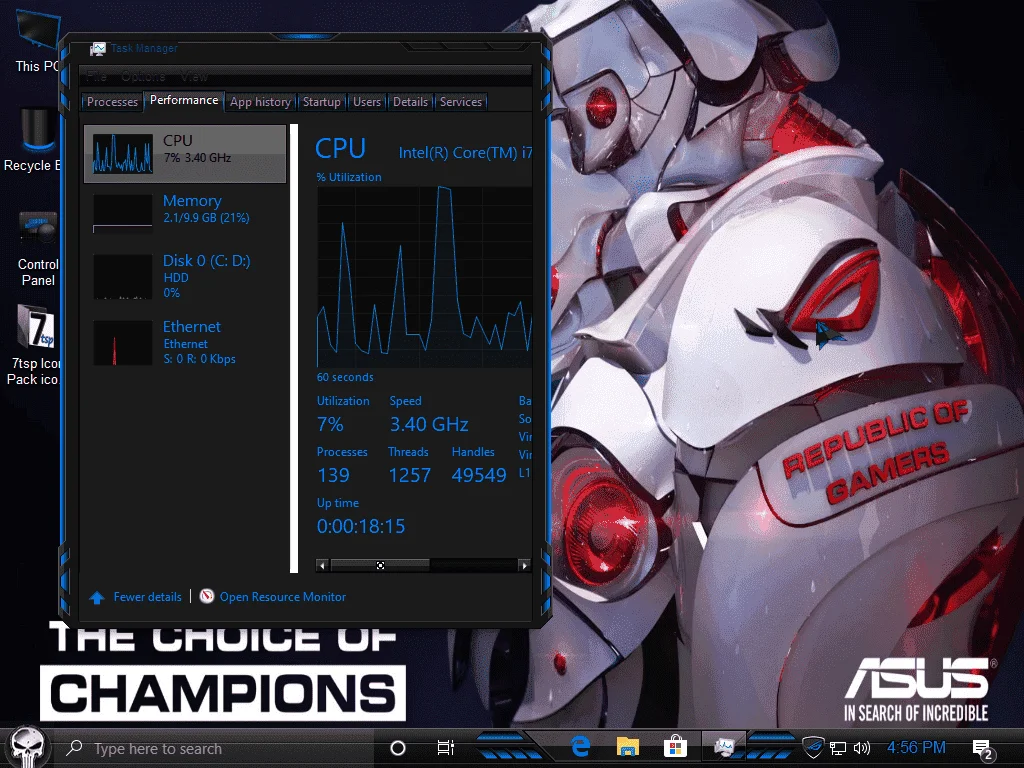Click the Resource Monitor gauge icon

click(206, 596)
